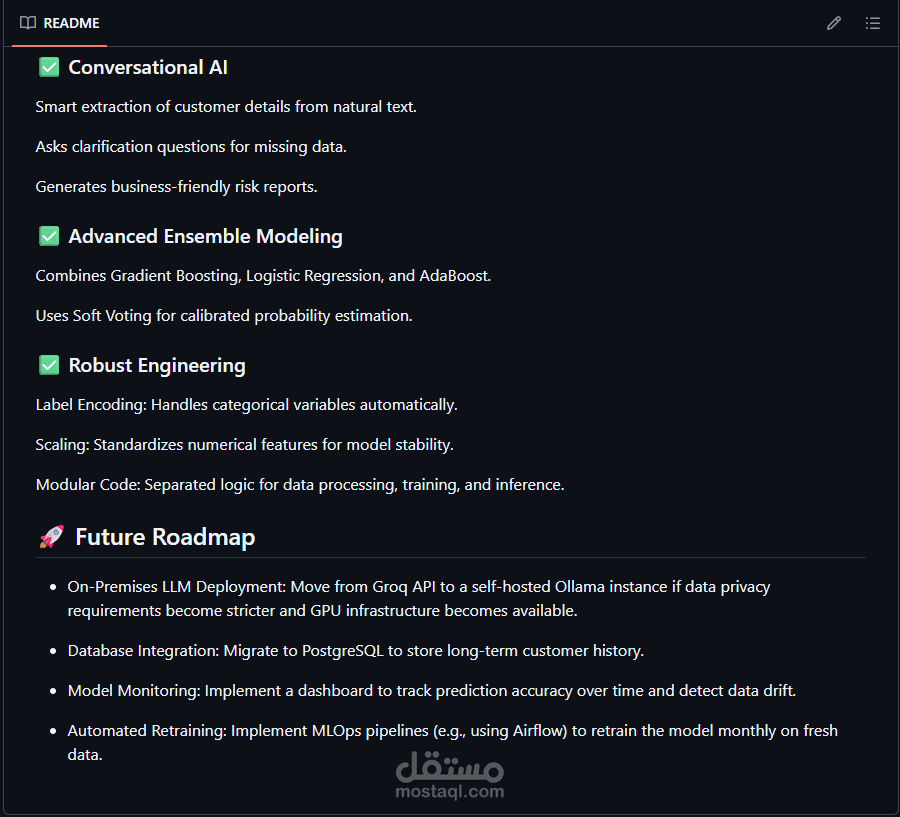The width and height of the screenshot is (900, 817).
Task: Click the book icon beside README
Action: [x=28, y=23]
